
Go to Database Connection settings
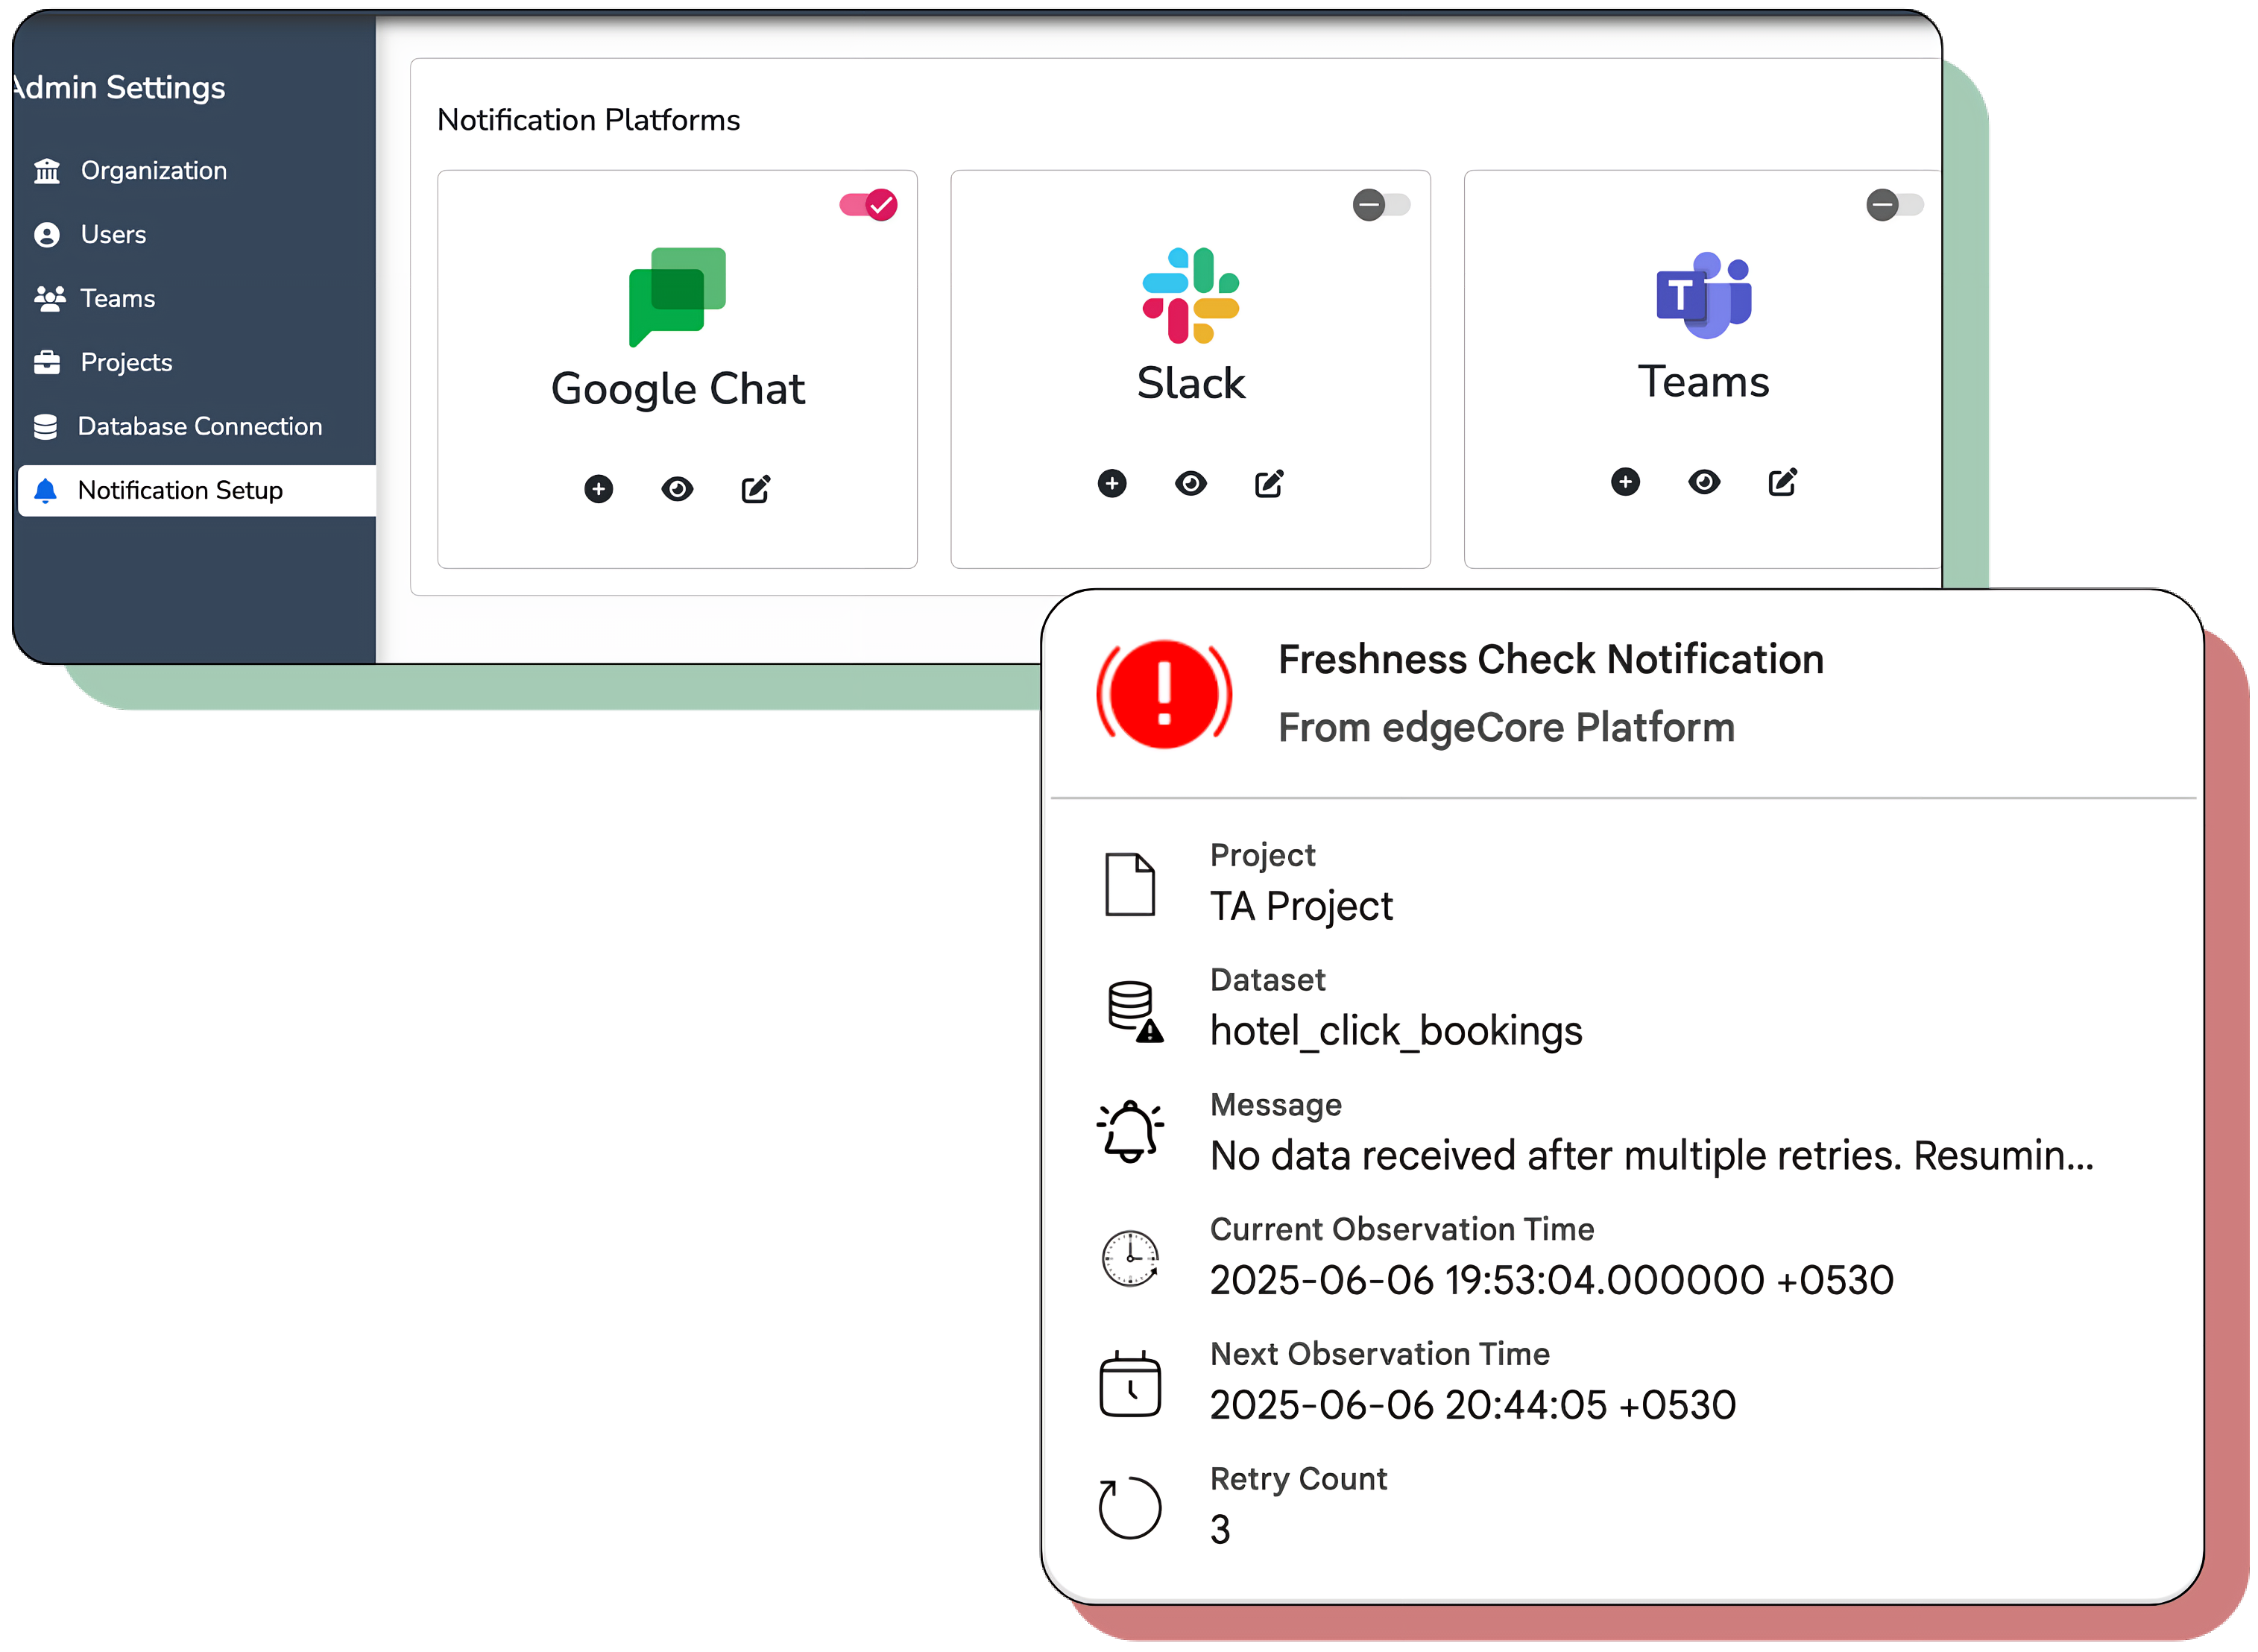coord(199,427)
